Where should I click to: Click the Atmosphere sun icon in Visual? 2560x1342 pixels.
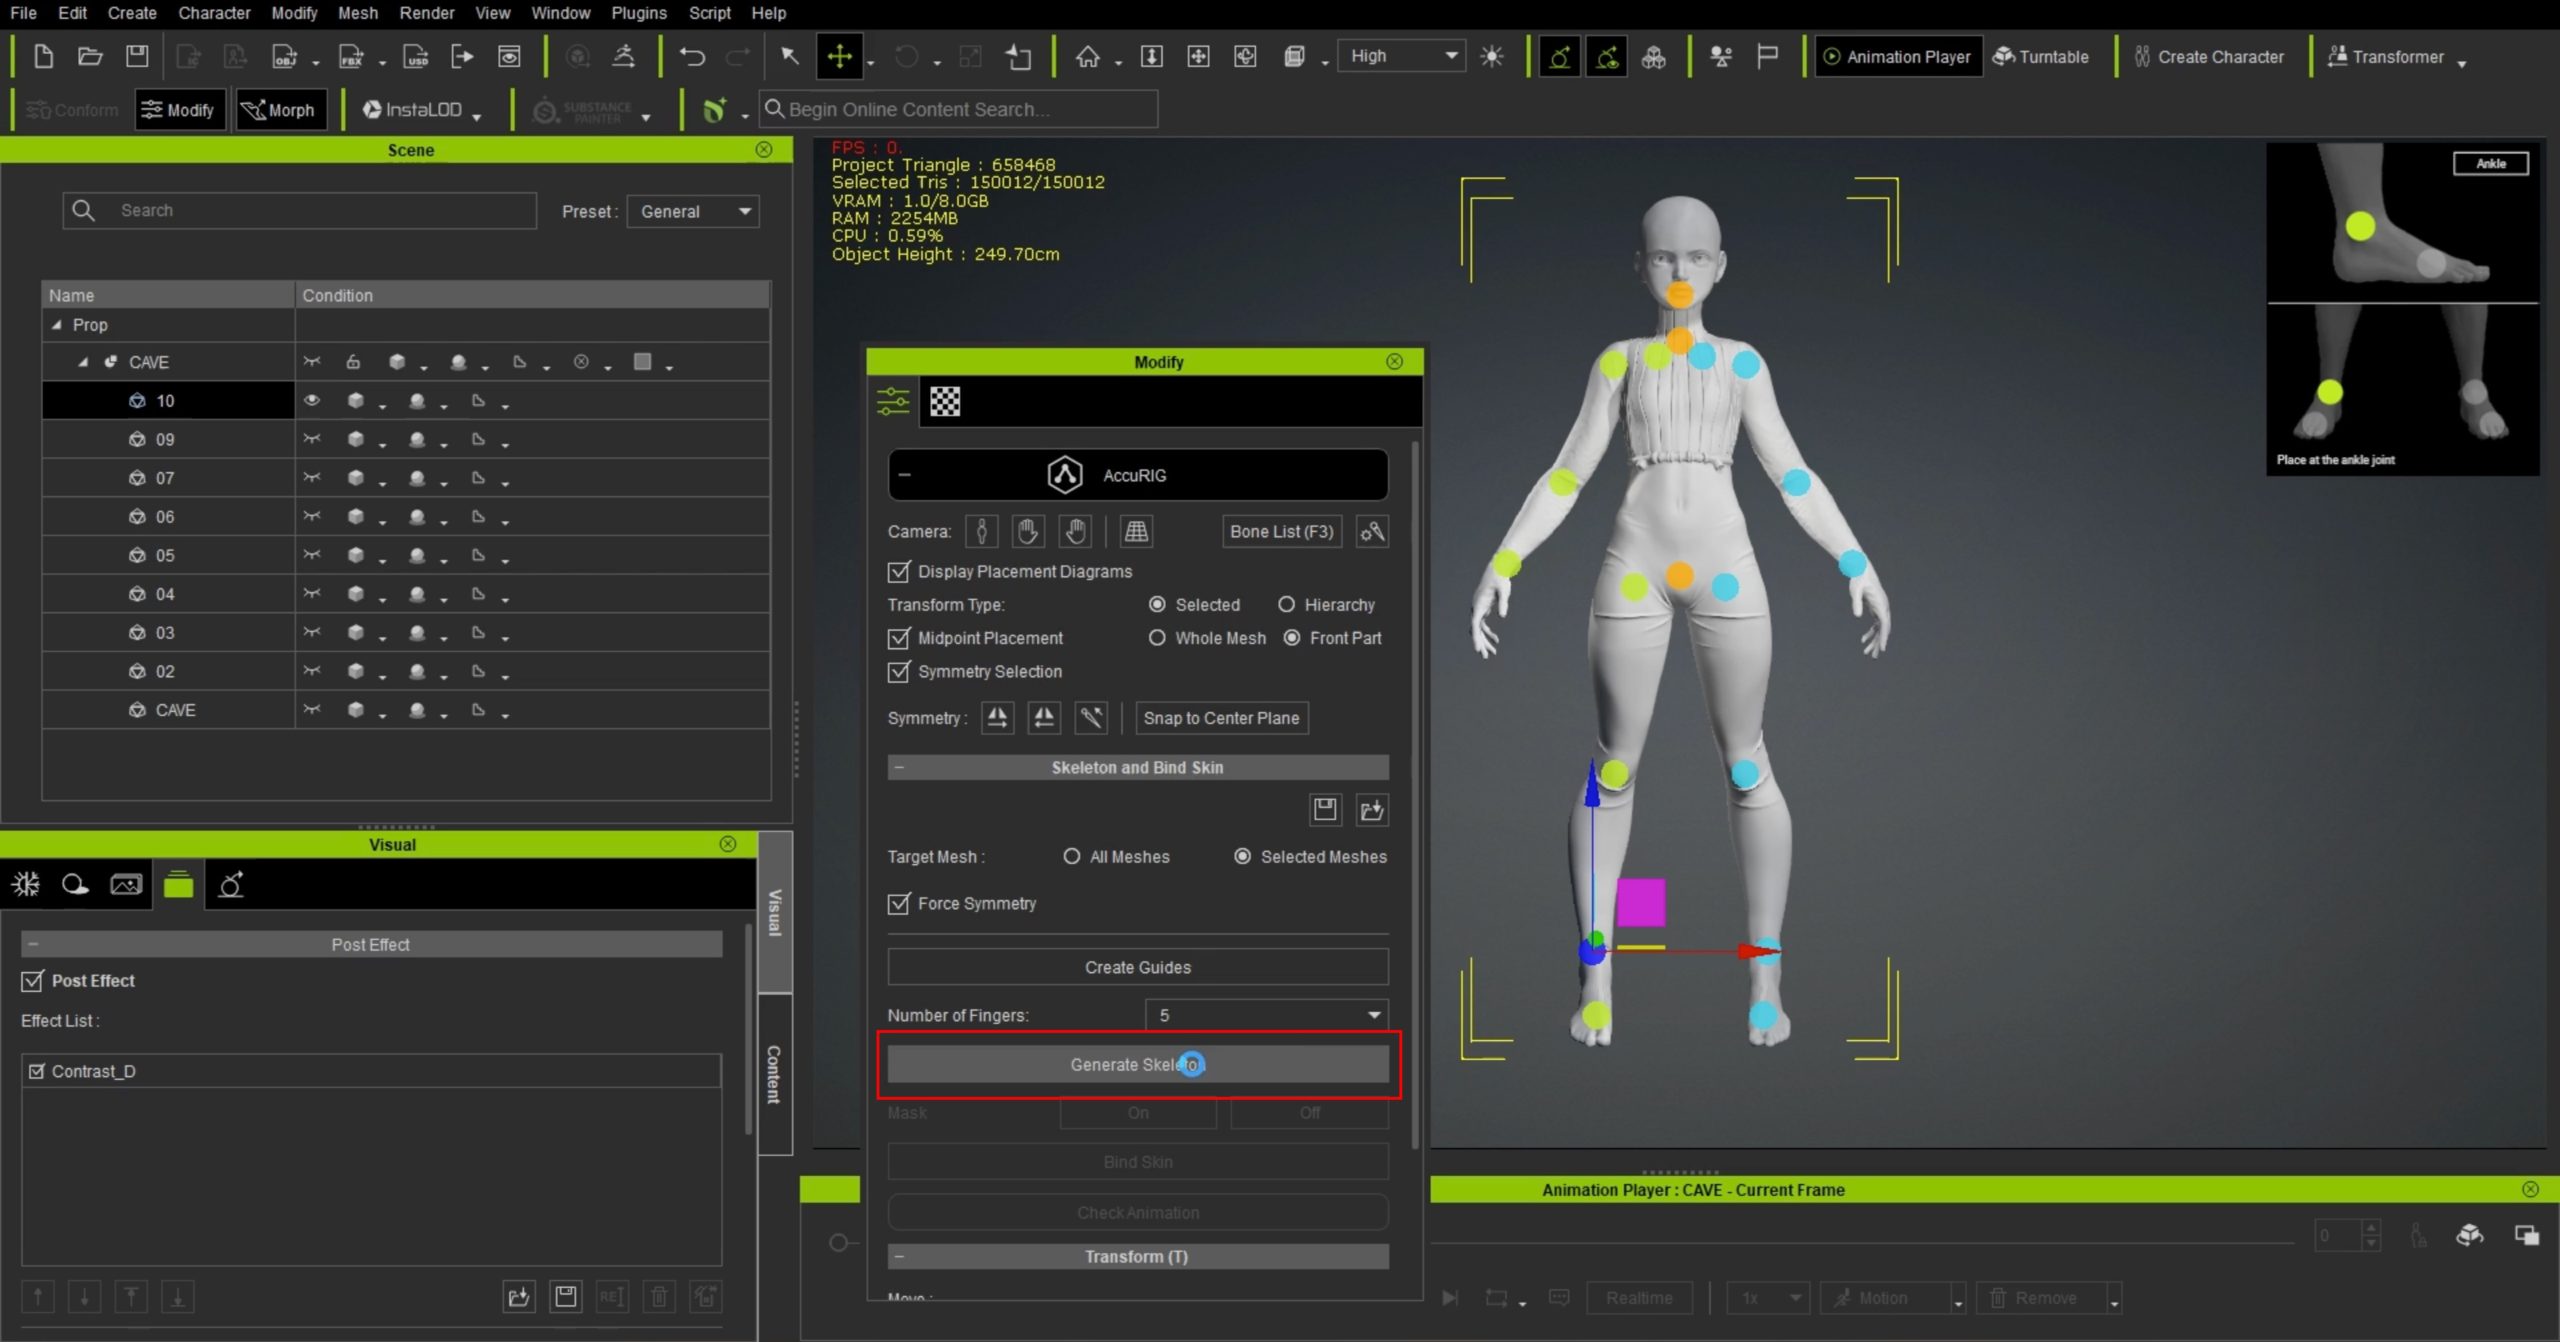[26, 885]
